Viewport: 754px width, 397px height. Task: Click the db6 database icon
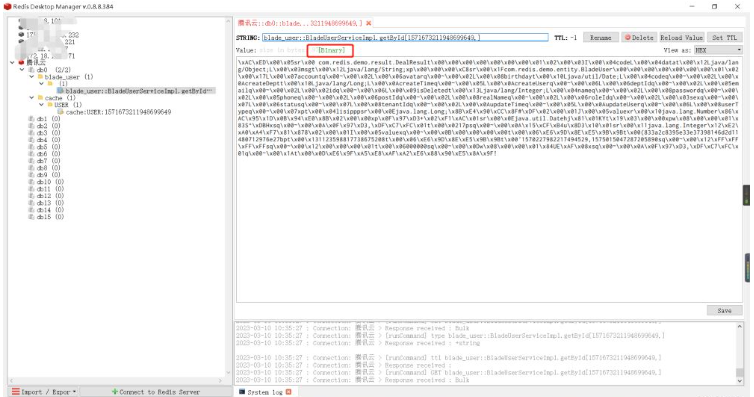click(31, 154)
